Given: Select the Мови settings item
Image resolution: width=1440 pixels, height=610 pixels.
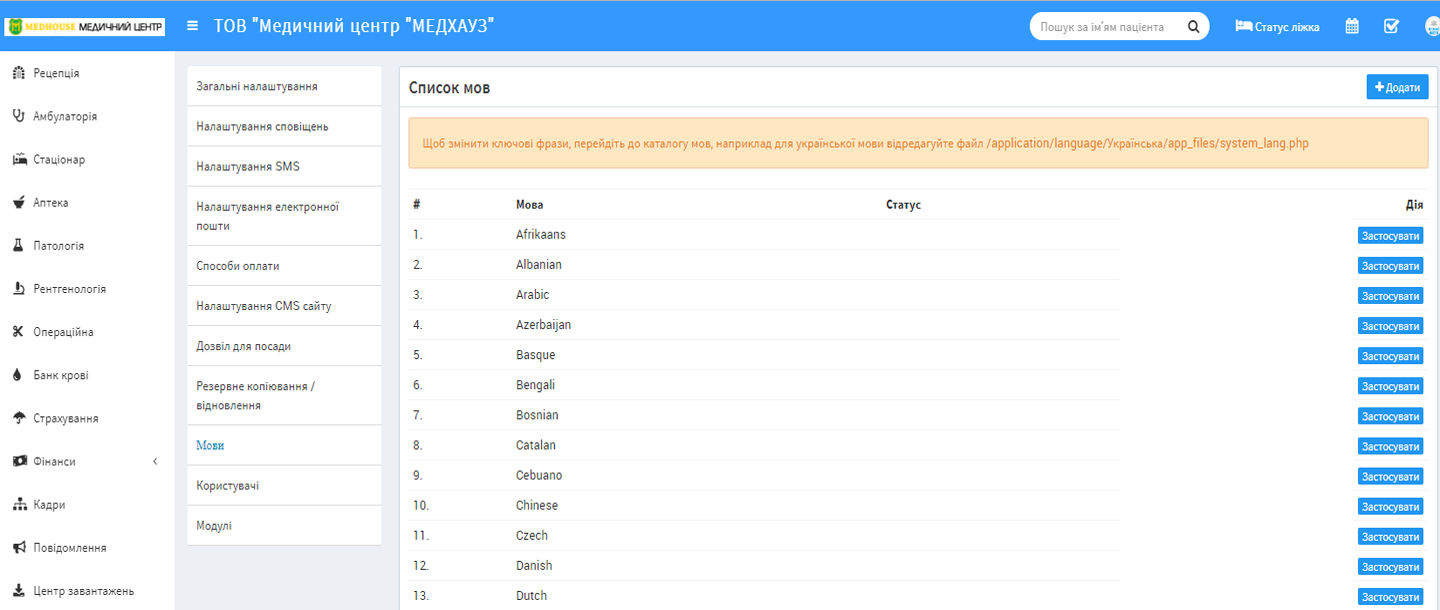Looking at the screenshot, I should [x=284, y=445].
